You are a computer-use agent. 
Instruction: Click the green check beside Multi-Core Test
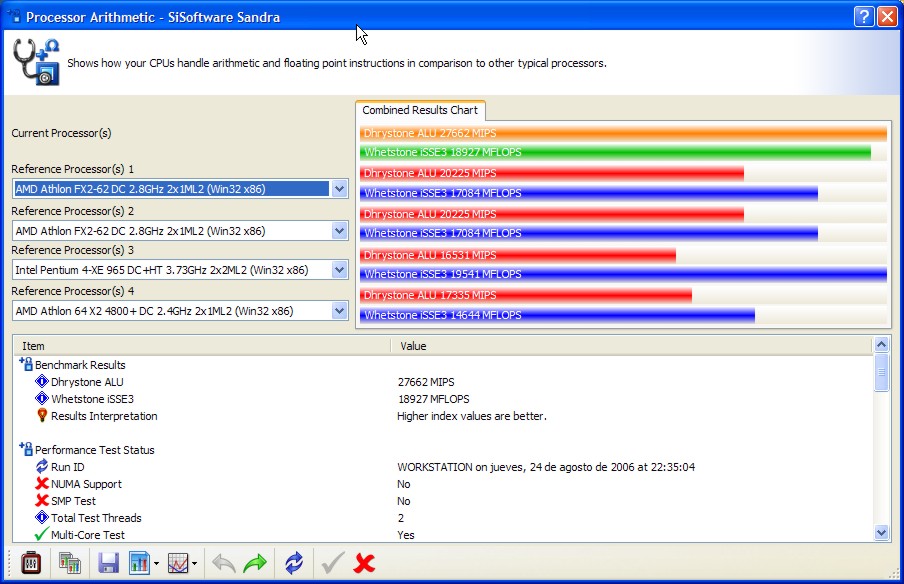pyautogui.click(x=42, y=534)
